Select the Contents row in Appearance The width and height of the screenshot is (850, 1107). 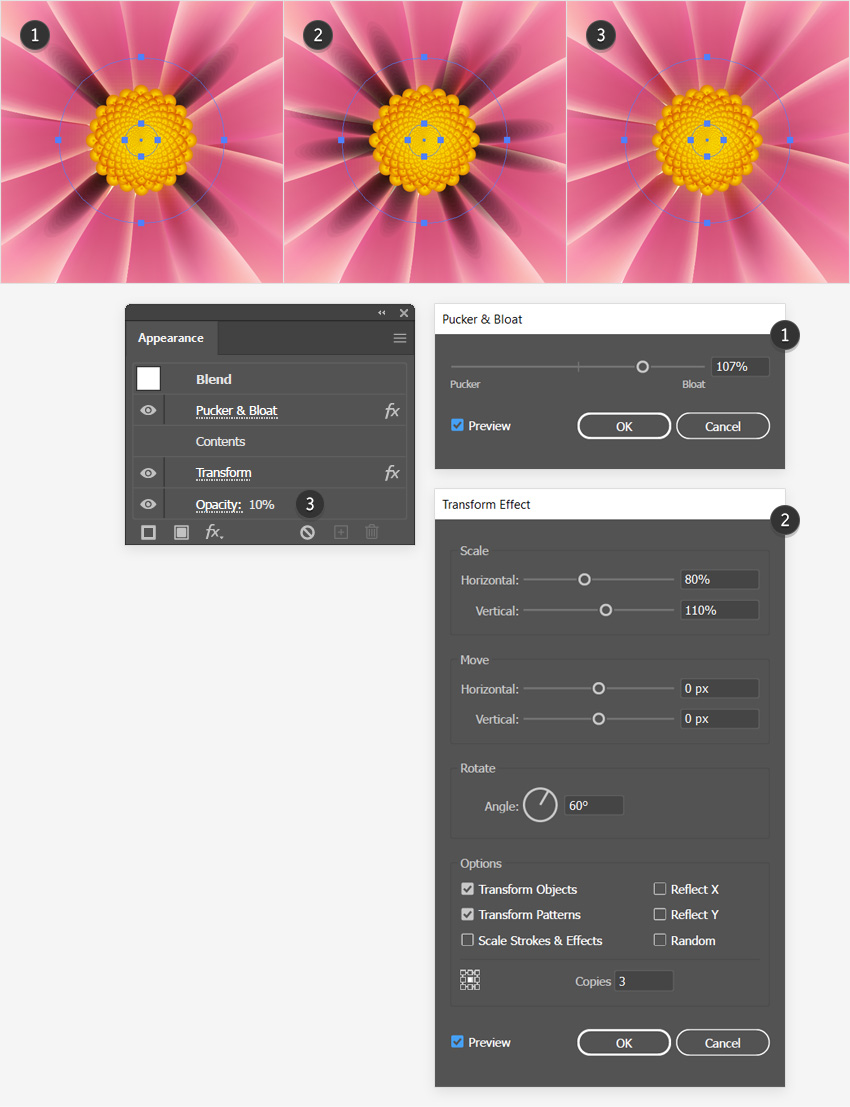pyautogui.click(x=270, y=441)
